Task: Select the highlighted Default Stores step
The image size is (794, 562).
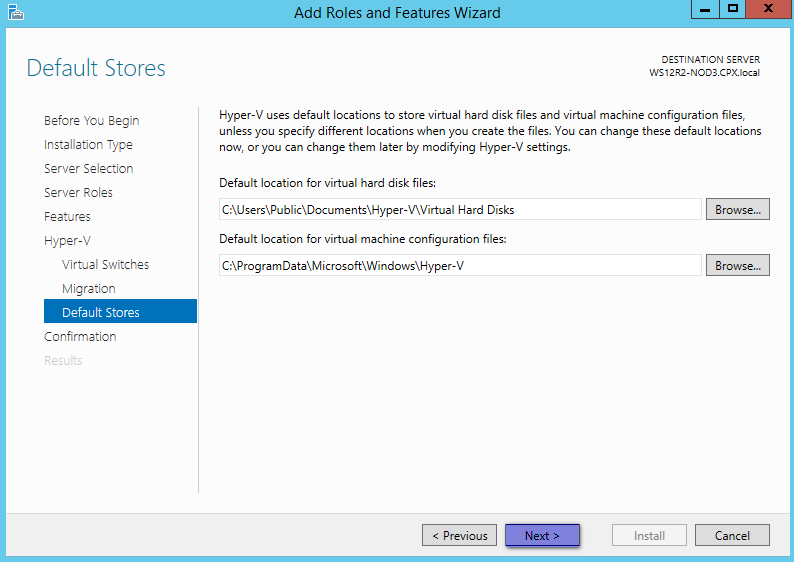Action: point(121,311)
